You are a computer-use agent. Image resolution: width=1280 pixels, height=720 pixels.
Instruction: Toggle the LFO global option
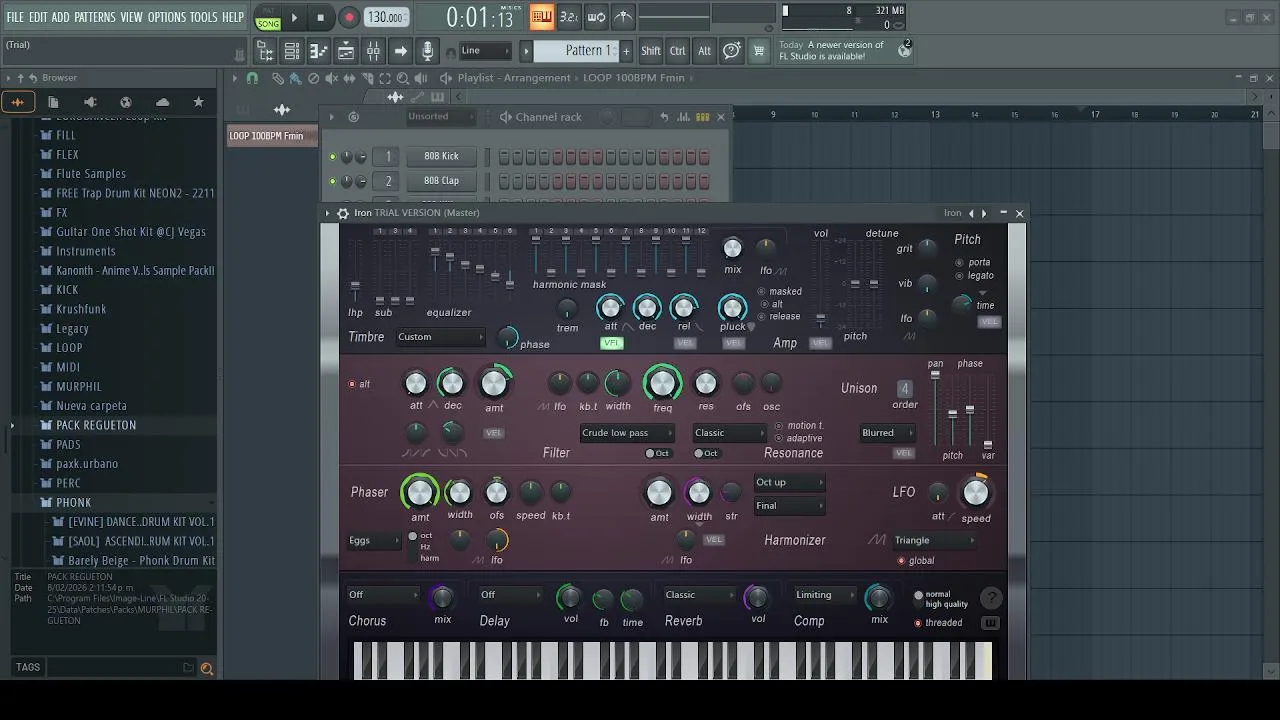(x=901, y=561)
